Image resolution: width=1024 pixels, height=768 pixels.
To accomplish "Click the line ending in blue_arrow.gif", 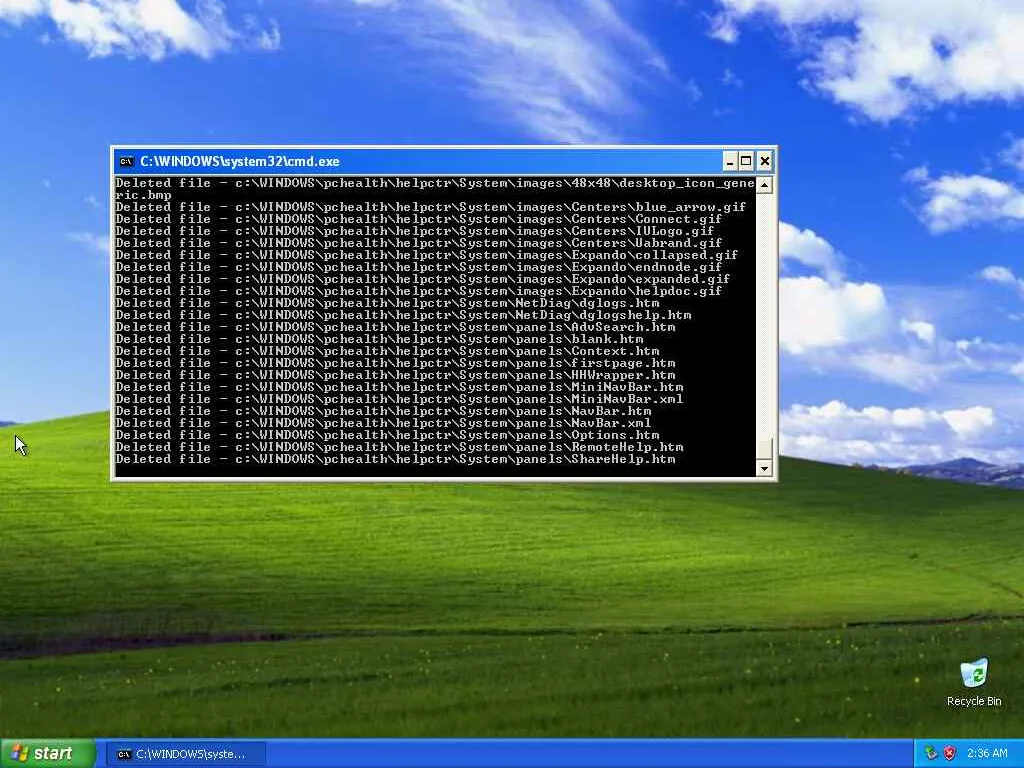I will (430, 207).
